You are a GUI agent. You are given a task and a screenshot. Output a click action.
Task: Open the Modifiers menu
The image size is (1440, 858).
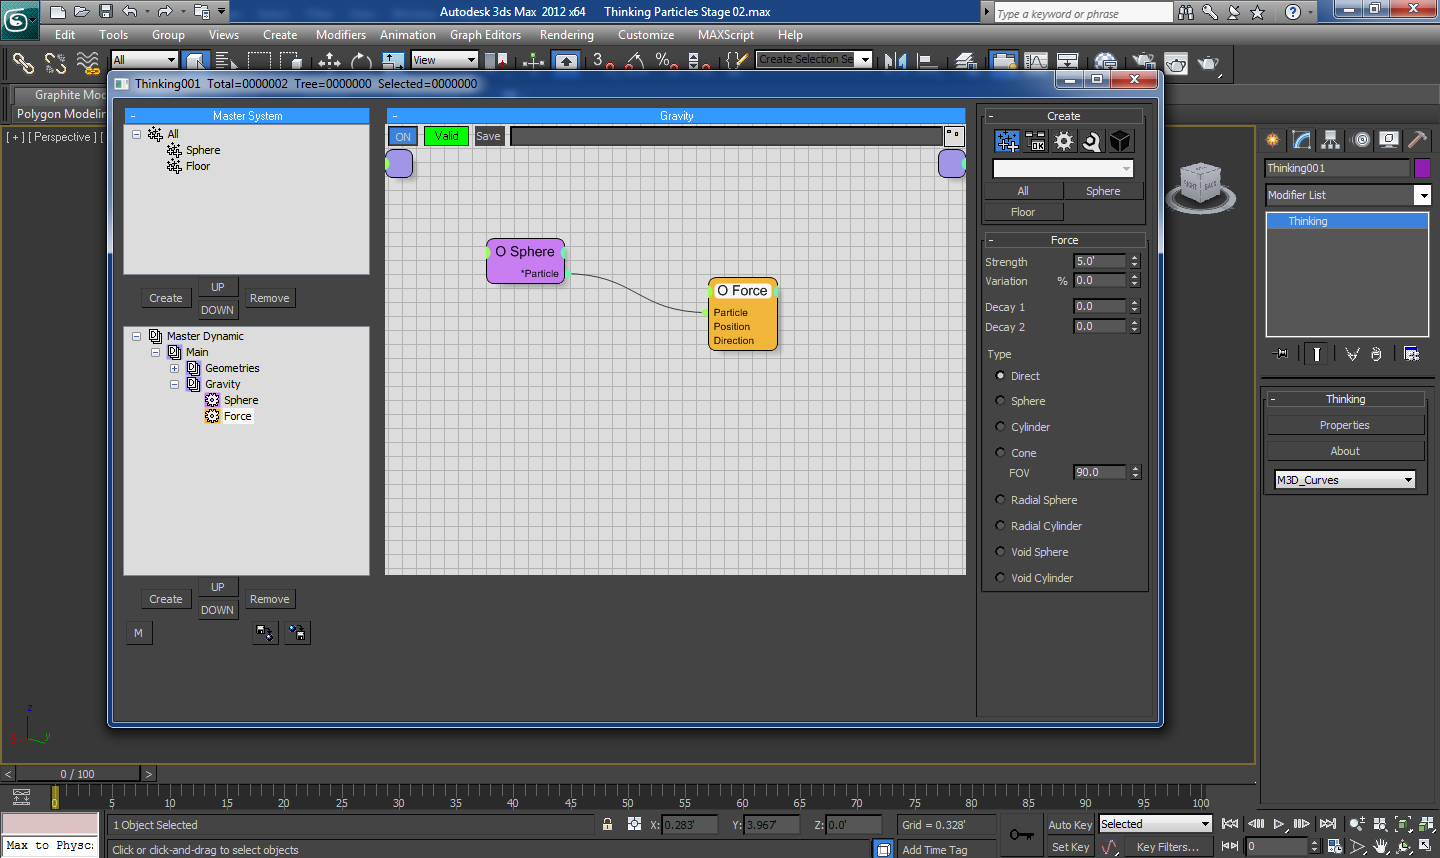tap(341, 35)
